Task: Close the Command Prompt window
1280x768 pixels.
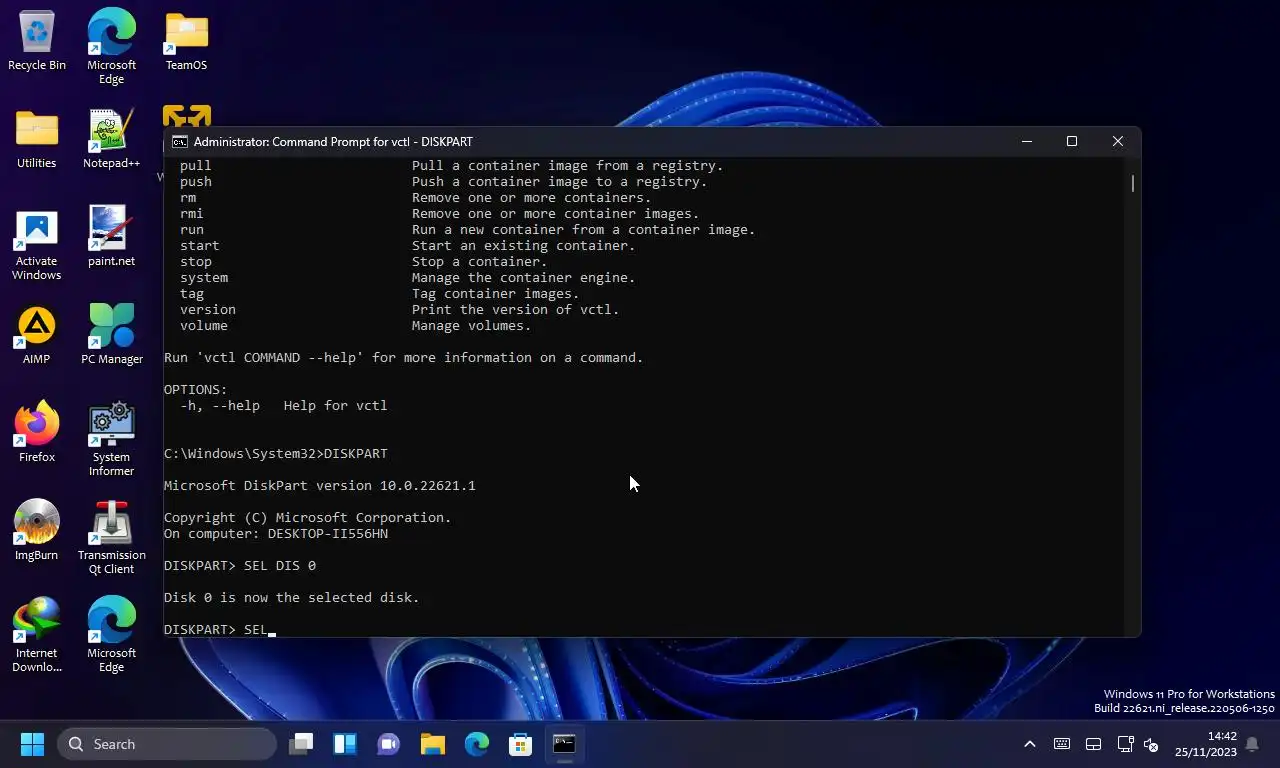Action: [x=1118, y=142]
